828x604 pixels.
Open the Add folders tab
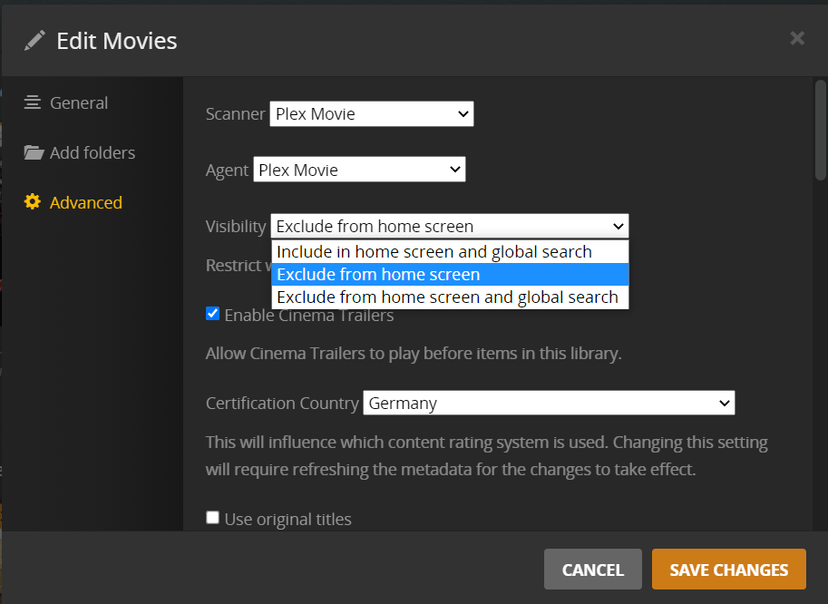point(92,153)
